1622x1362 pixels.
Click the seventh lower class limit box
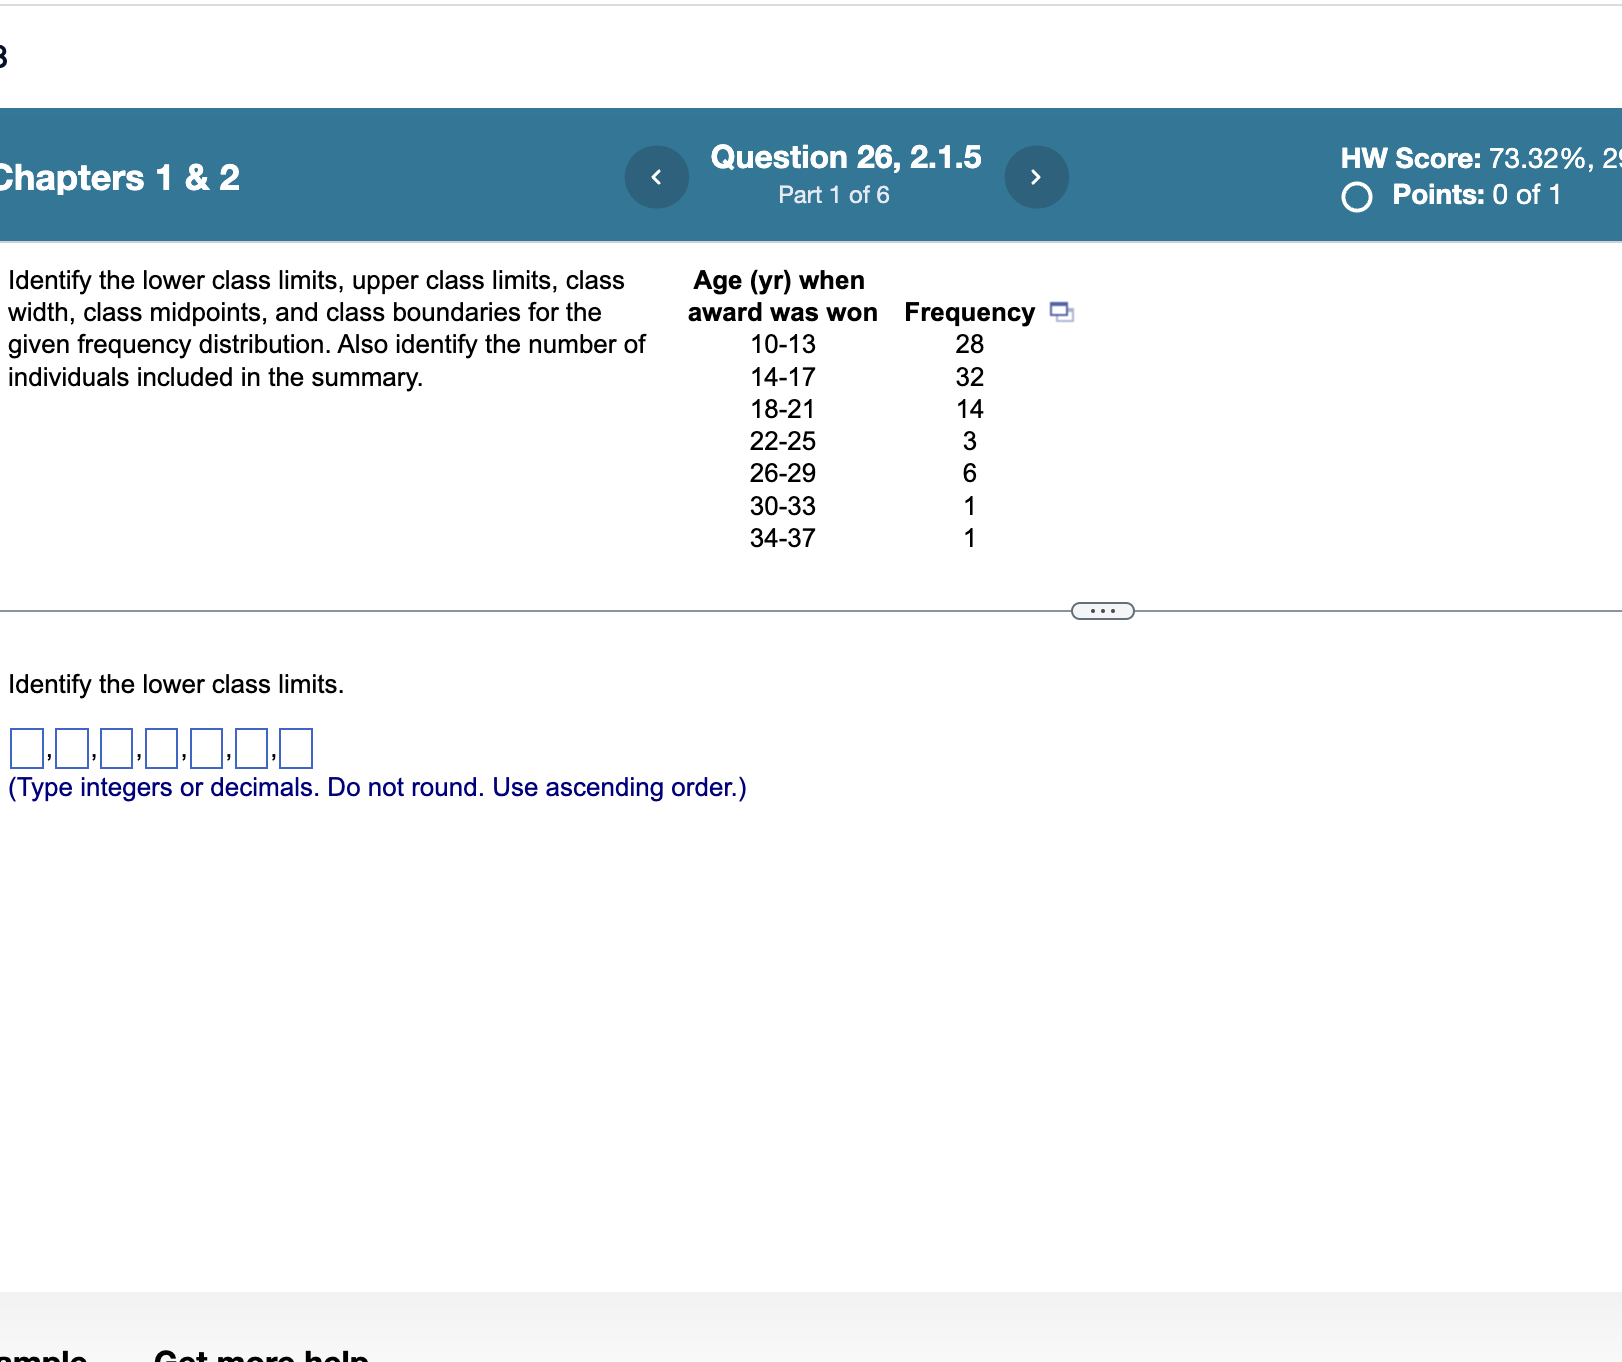(x=296, y=748)
